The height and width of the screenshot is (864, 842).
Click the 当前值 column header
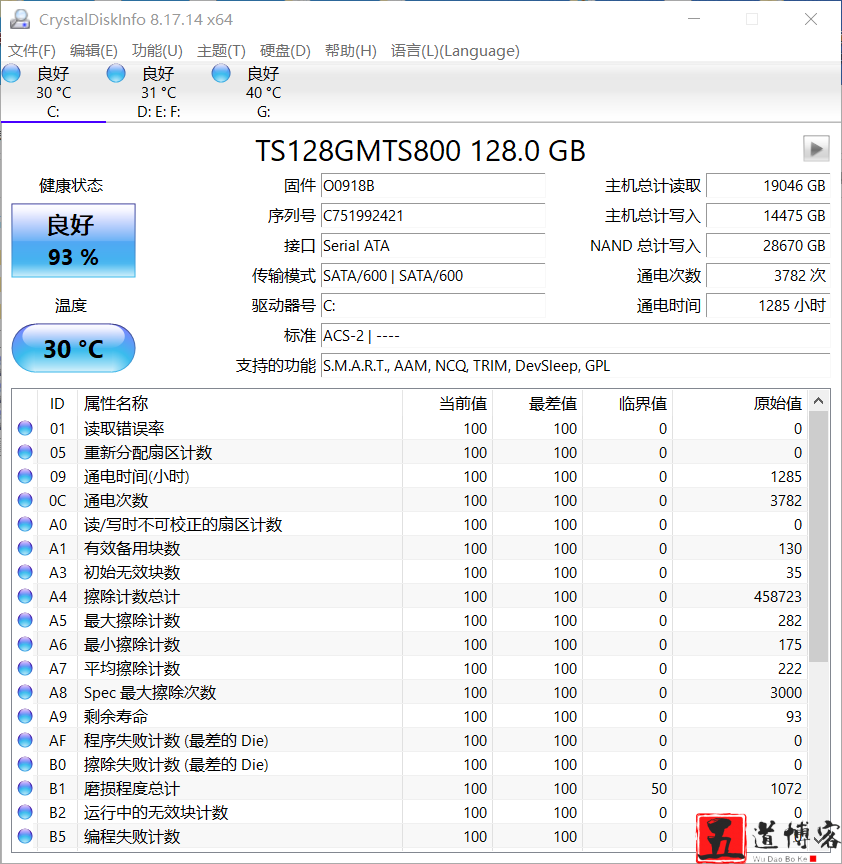coord(447,403)
